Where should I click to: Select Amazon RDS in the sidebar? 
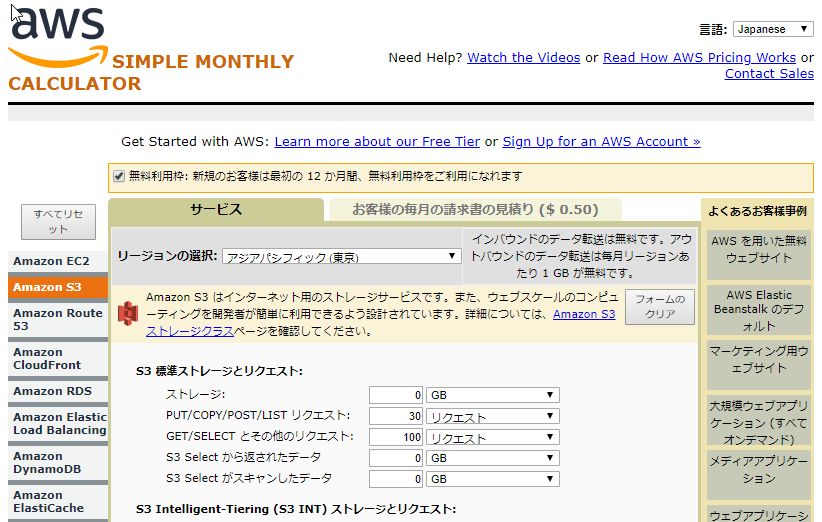click(x=58, y=392)
